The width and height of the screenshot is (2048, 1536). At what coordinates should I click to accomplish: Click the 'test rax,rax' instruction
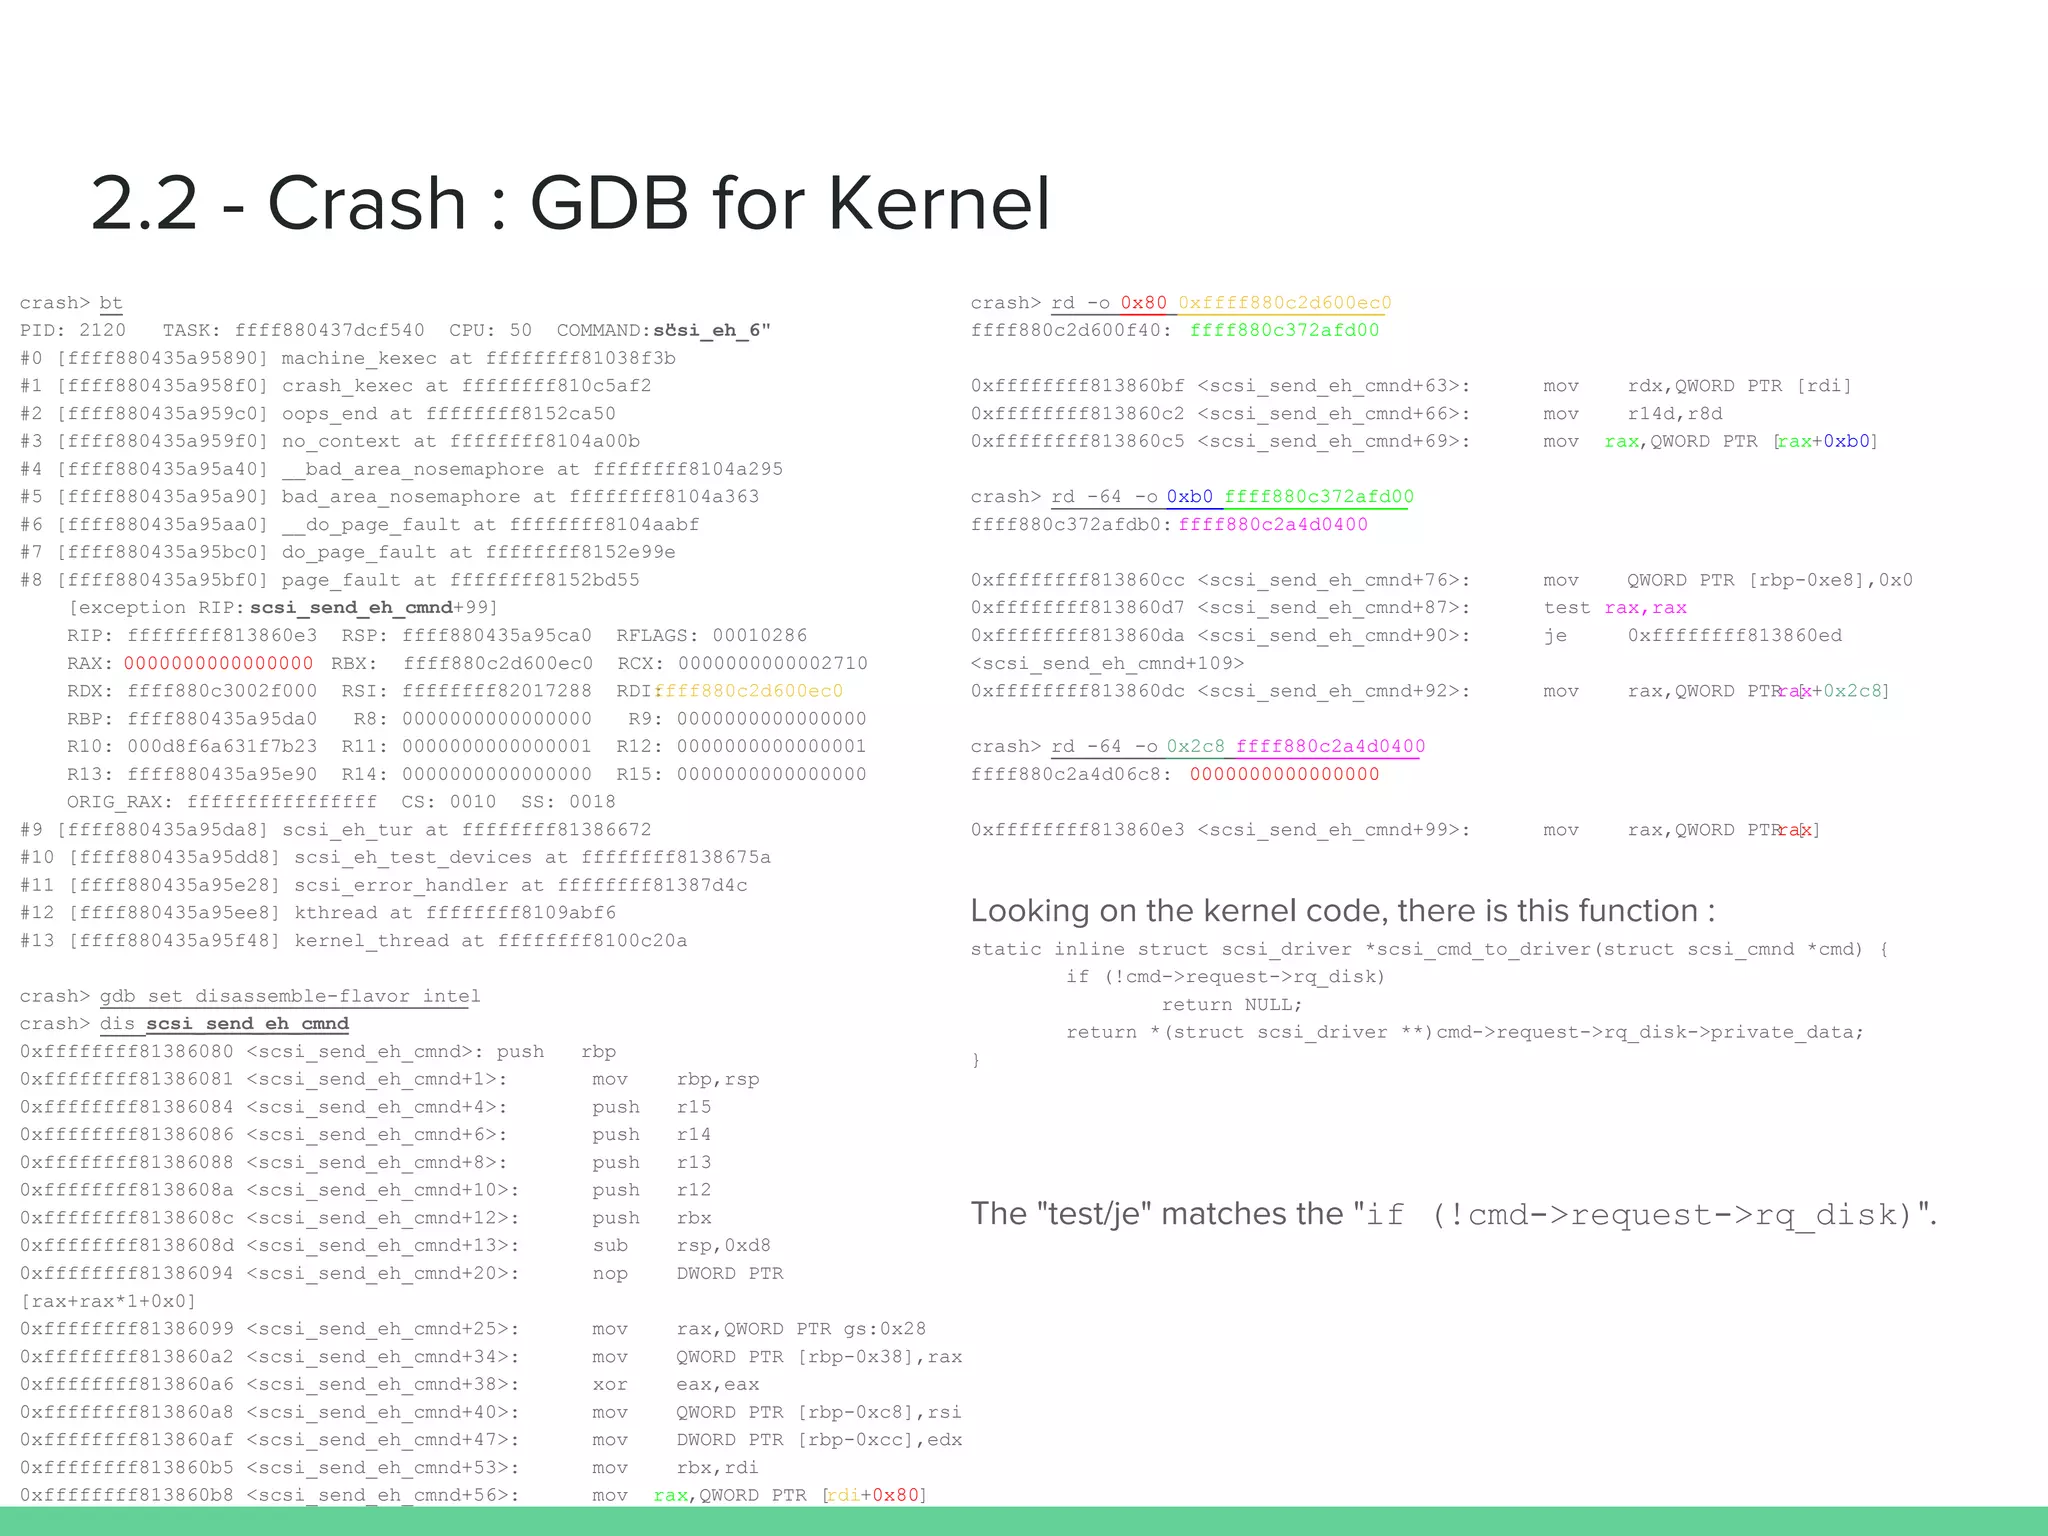1328,608
